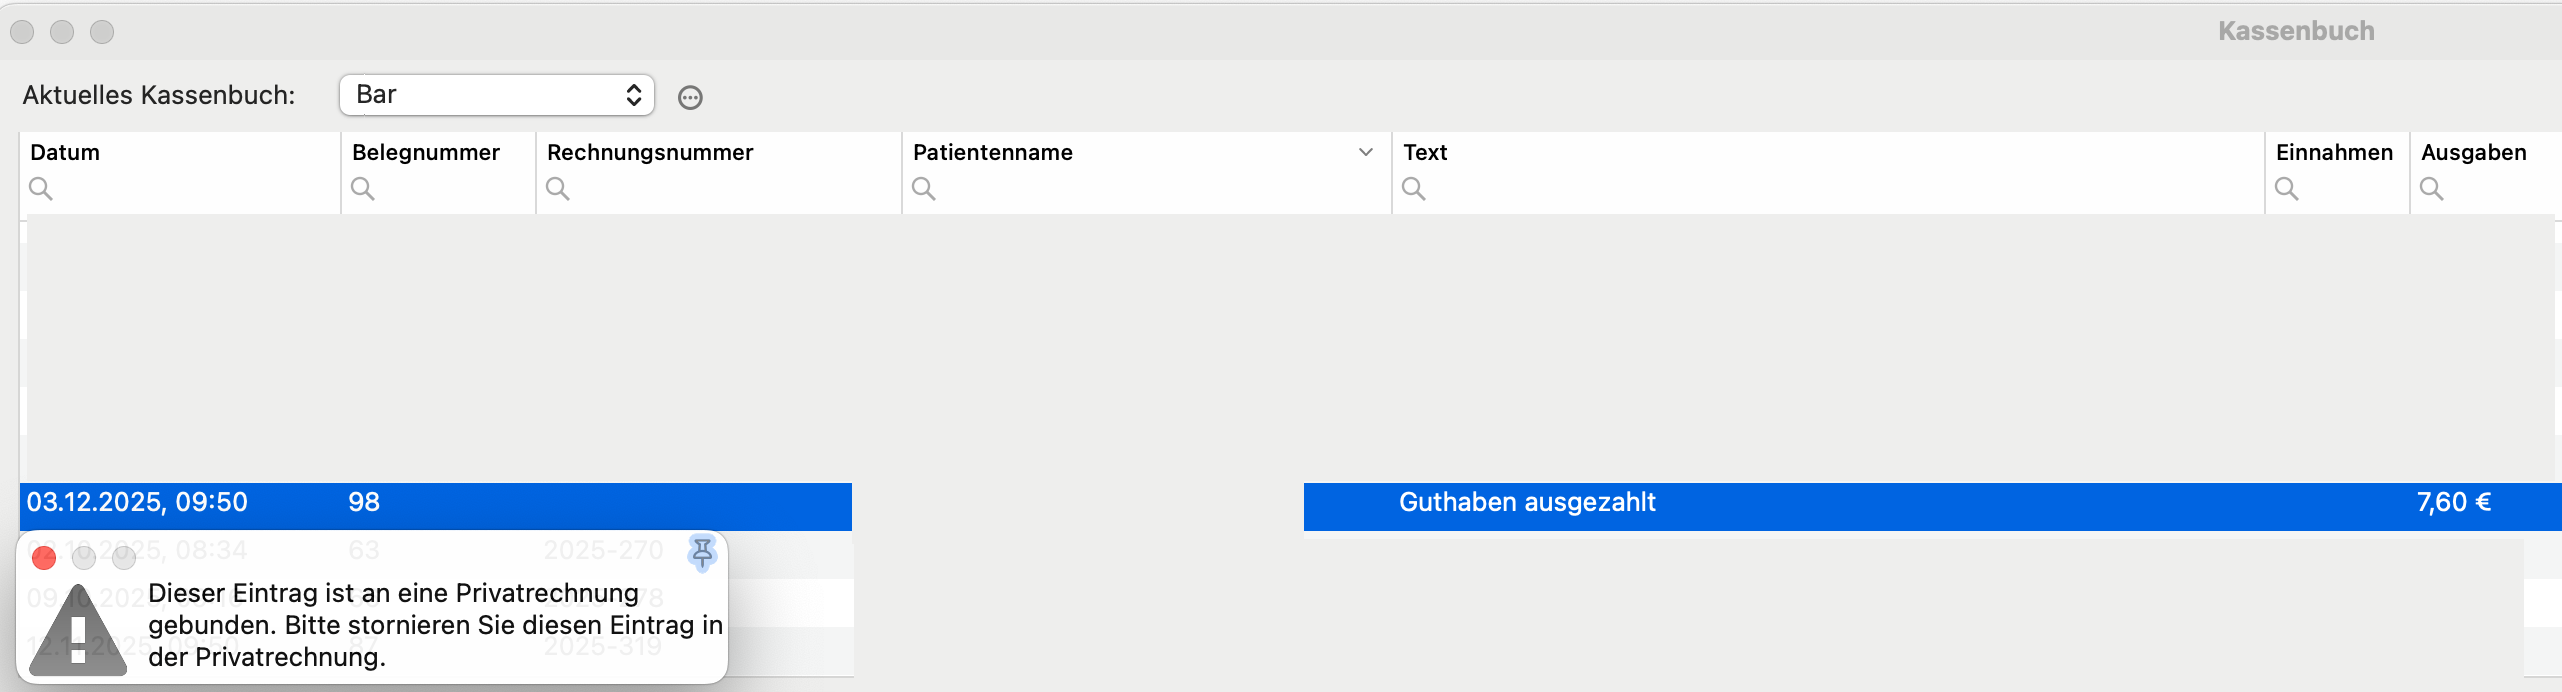Sort by the Datum column header

tap(65, 152)
